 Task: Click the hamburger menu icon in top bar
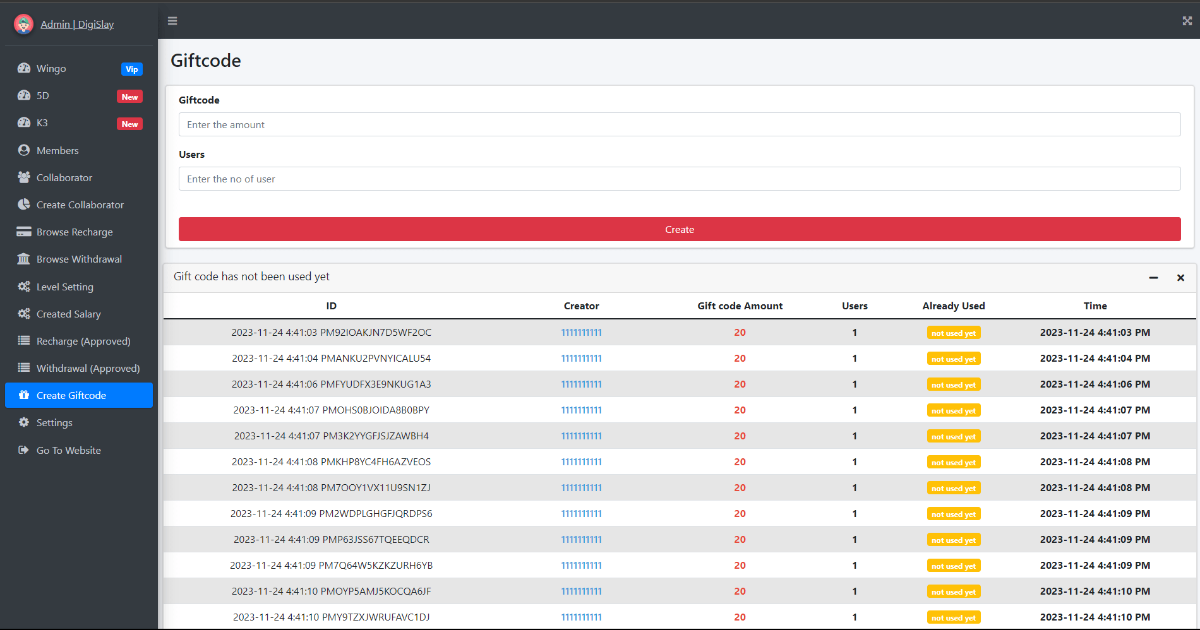click(x=173, y=20)
